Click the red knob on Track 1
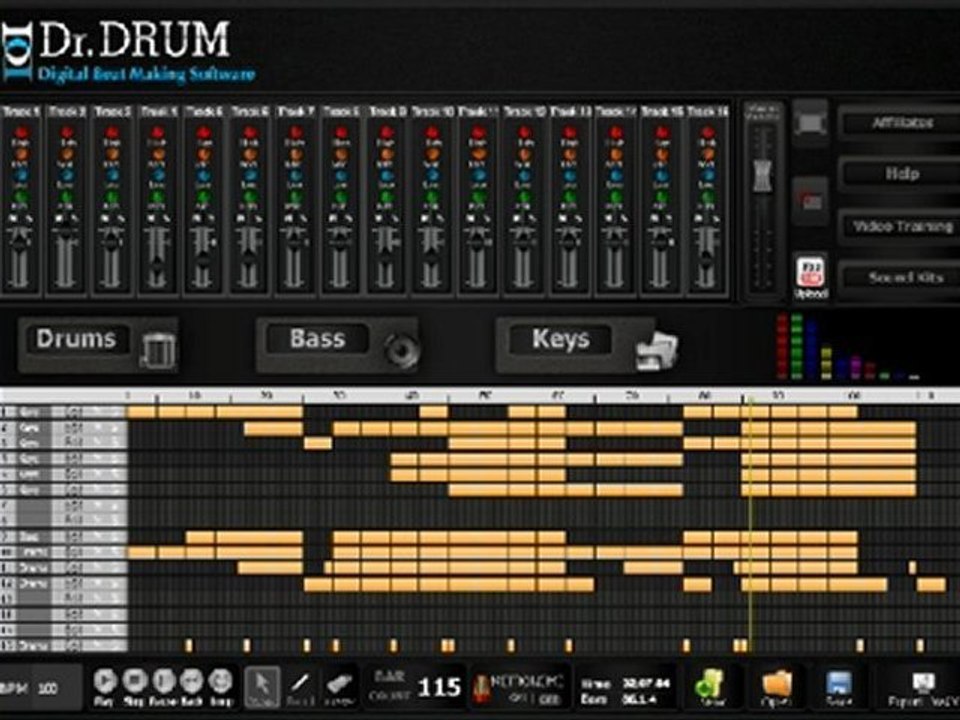 (x=21, y=132)
